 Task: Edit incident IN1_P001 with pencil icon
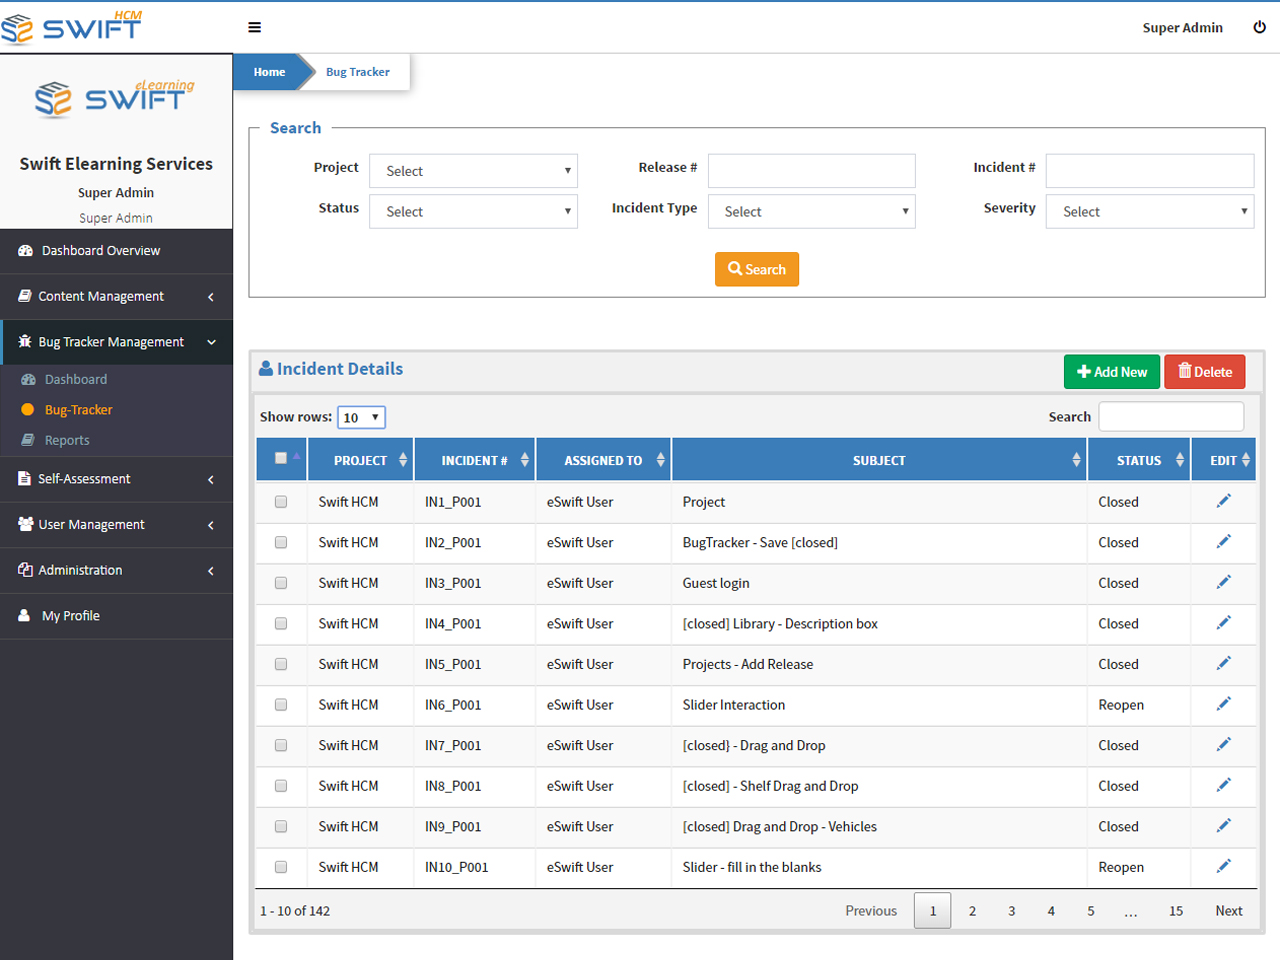(x=1223, y=501)
